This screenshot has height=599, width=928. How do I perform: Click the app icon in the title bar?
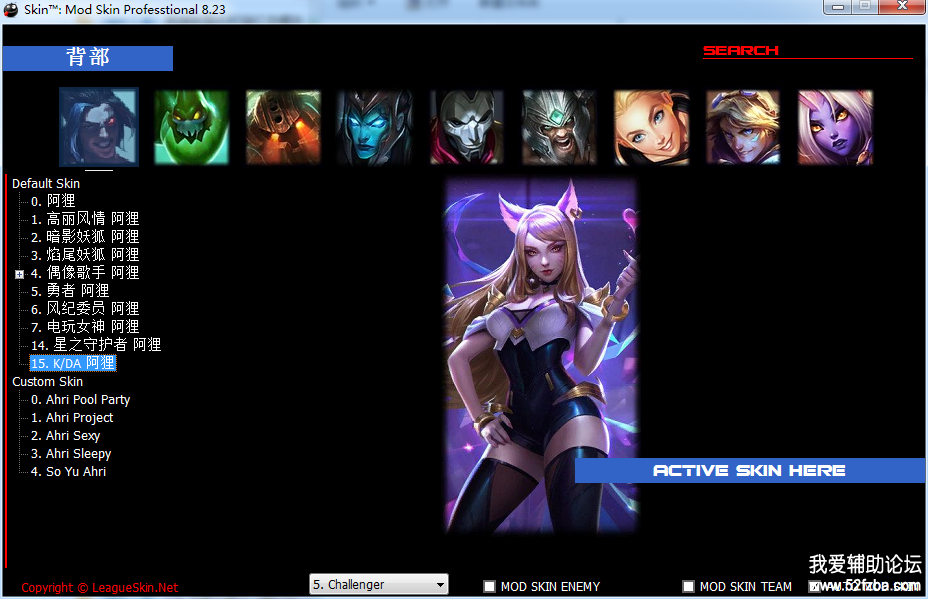click(11, 9)
